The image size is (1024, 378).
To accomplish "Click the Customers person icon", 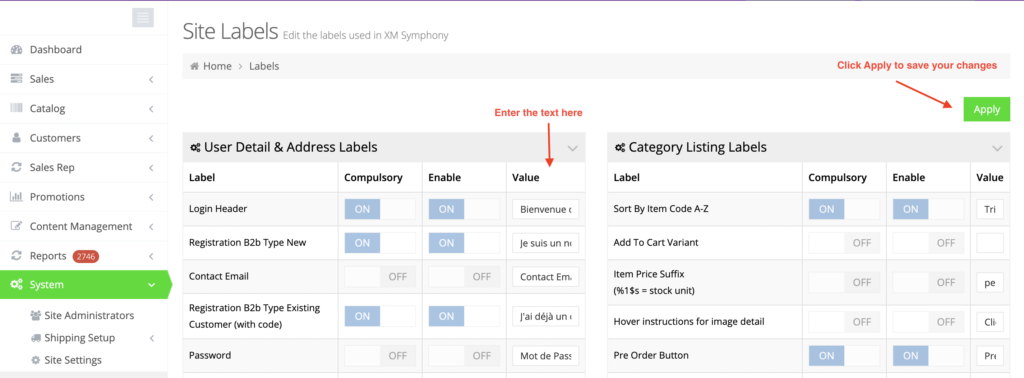I will pyautogui.click(x=17, y=138).
